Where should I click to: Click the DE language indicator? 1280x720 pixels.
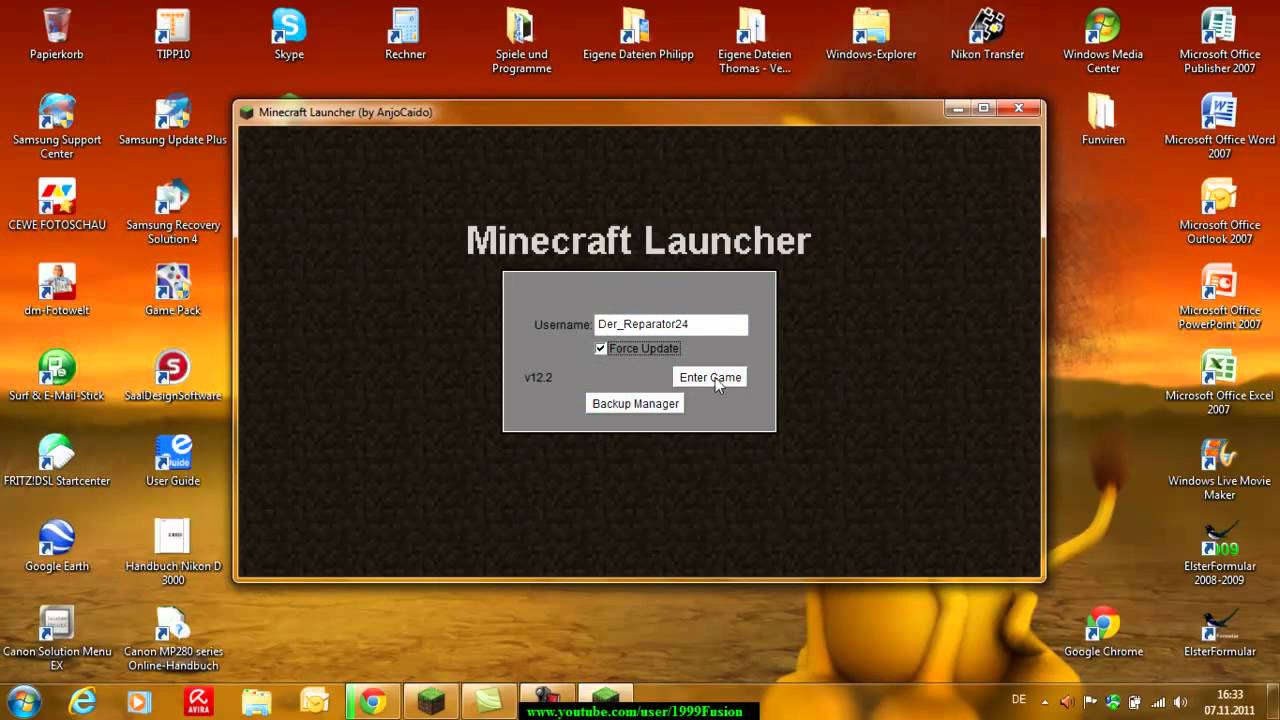1019,699
